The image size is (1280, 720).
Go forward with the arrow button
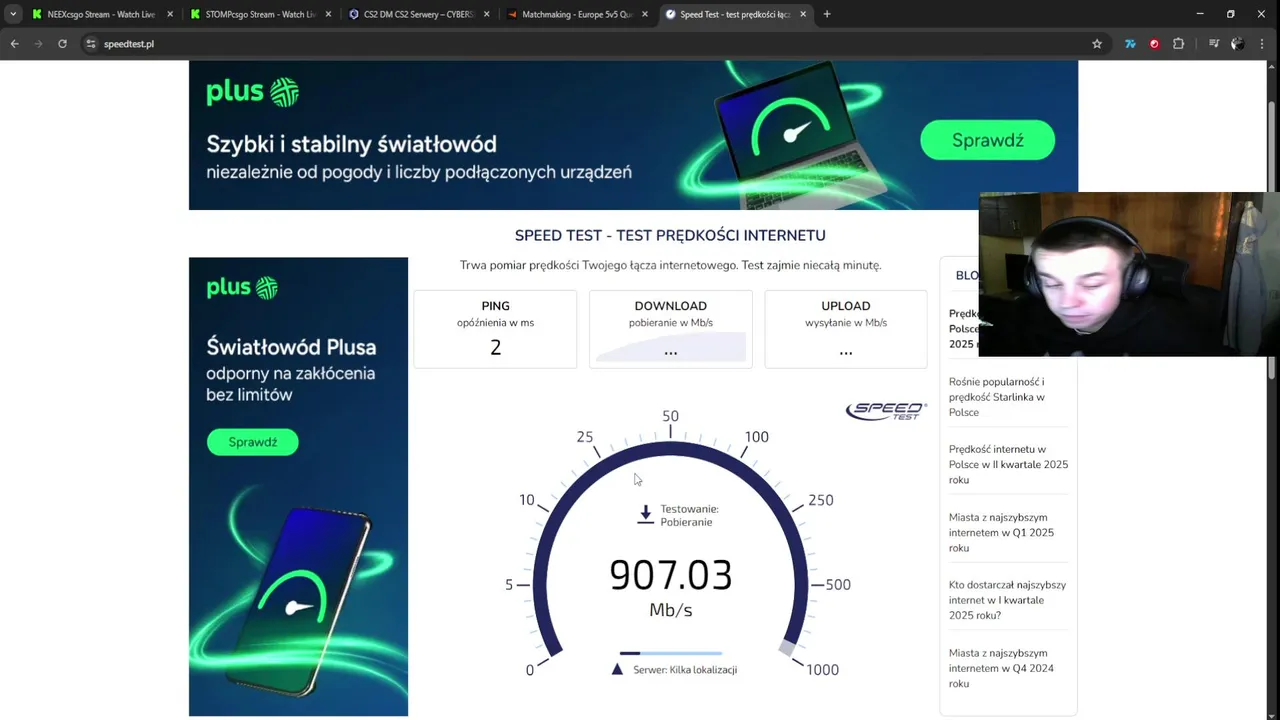pyautogui.click(x=38, y=44)
